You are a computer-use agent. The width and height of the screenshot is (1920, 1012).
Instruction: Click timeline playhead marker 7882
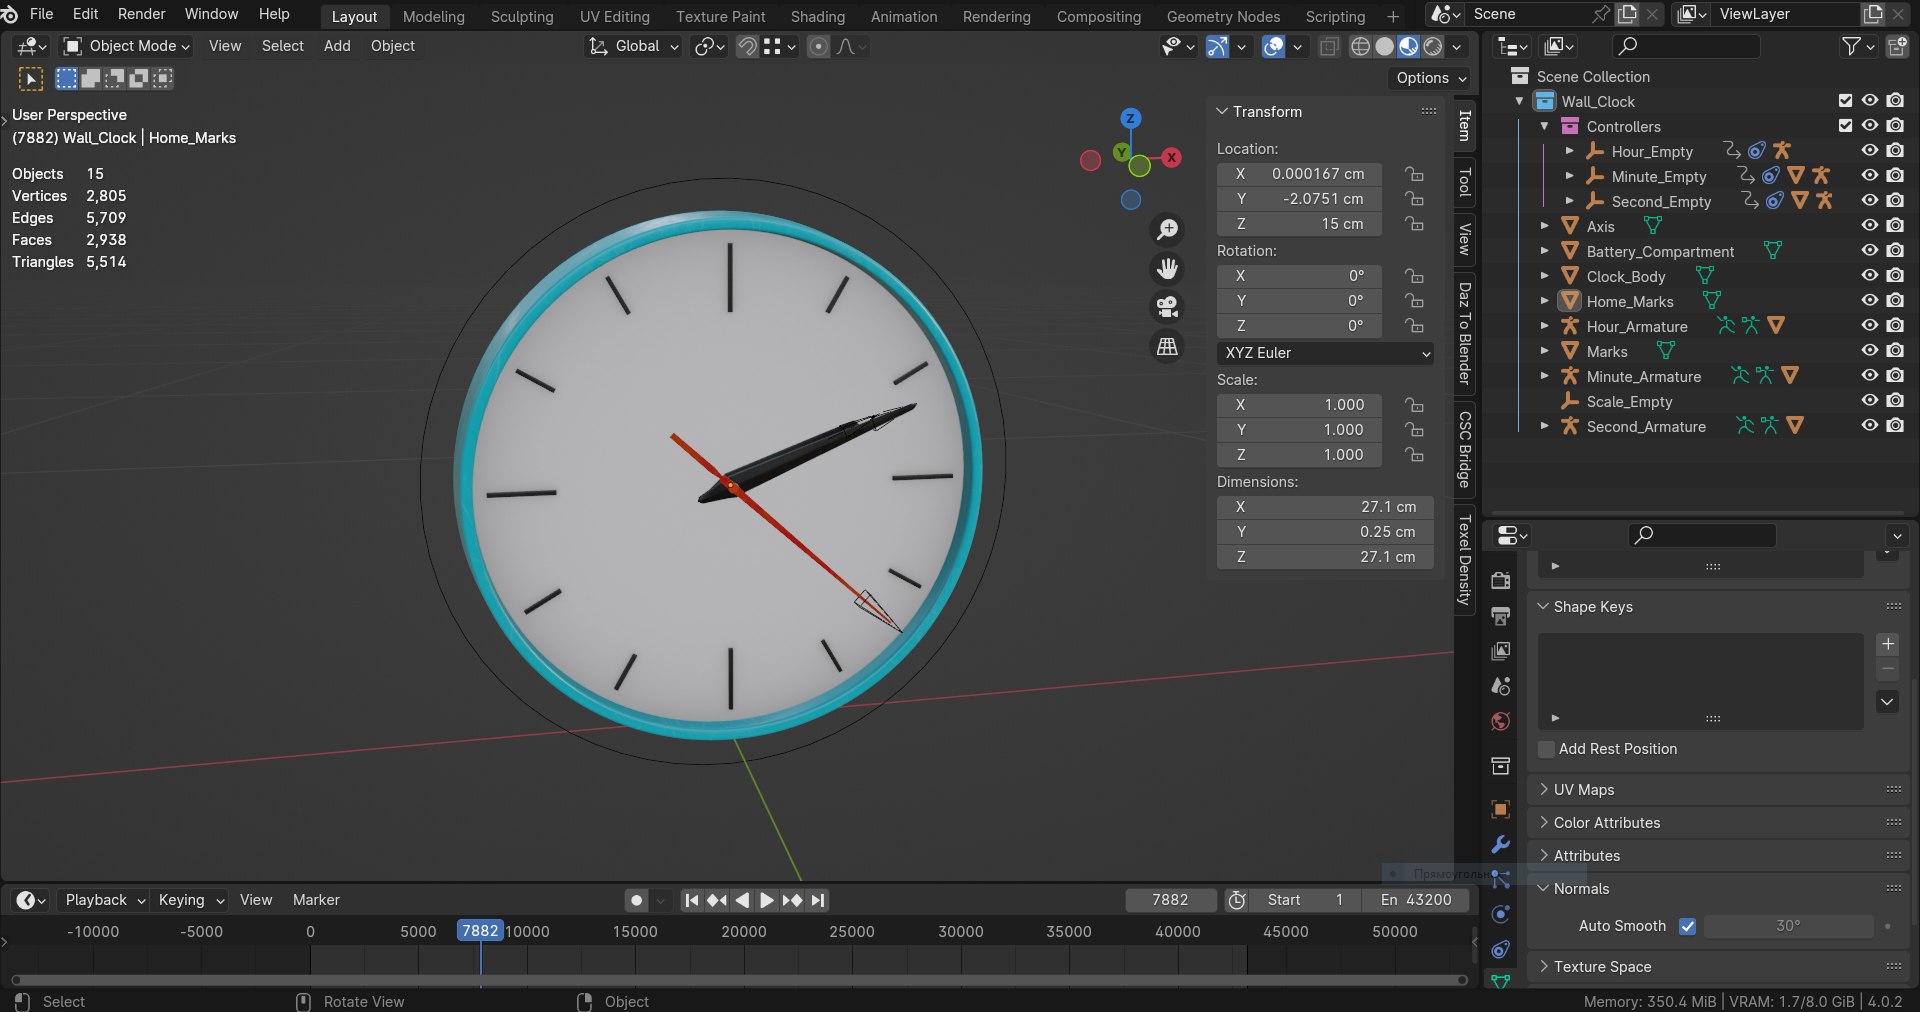pos(480,931)
